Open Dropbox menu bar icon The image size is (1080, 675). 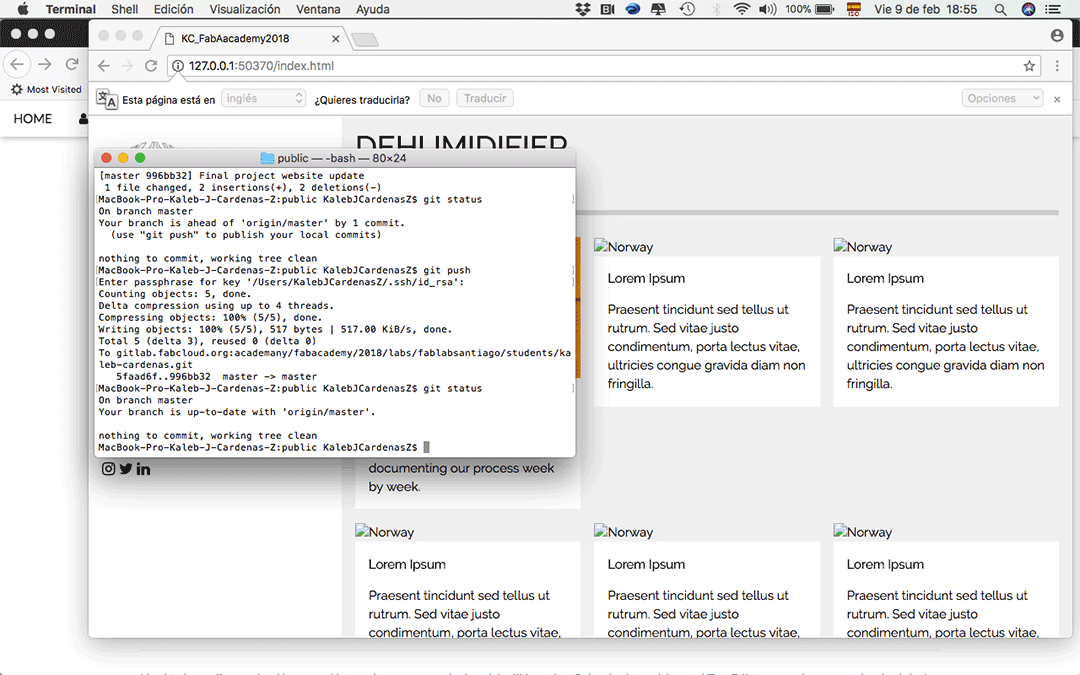[583, 9]
